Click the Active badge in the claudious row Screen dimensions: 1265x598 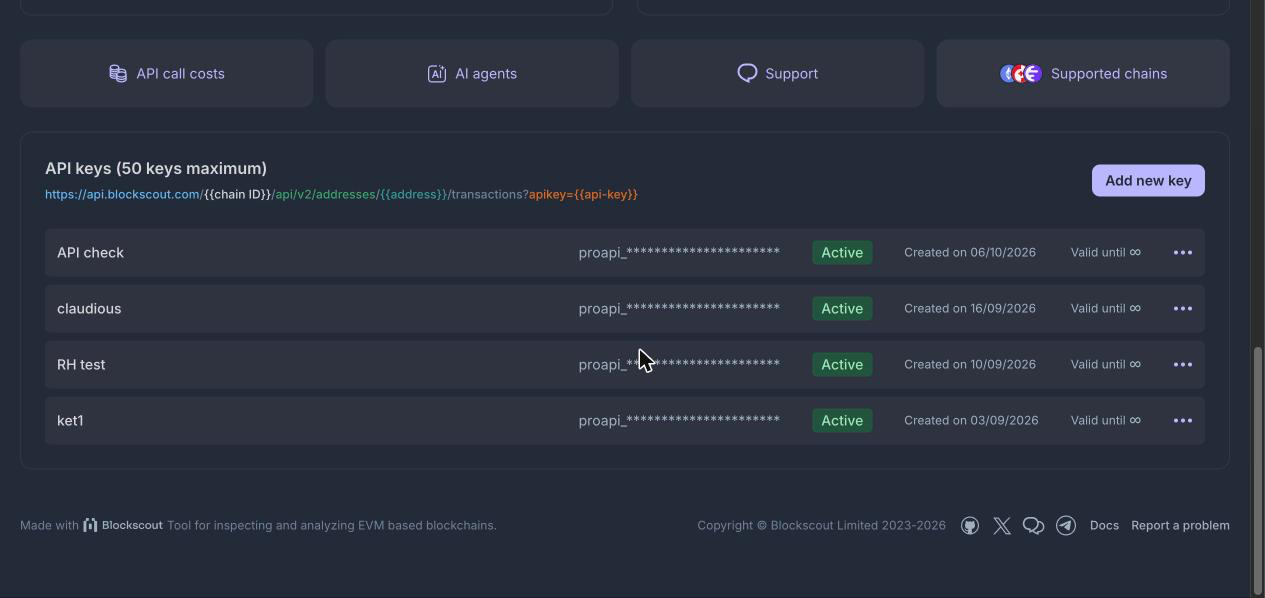[842, 308]
